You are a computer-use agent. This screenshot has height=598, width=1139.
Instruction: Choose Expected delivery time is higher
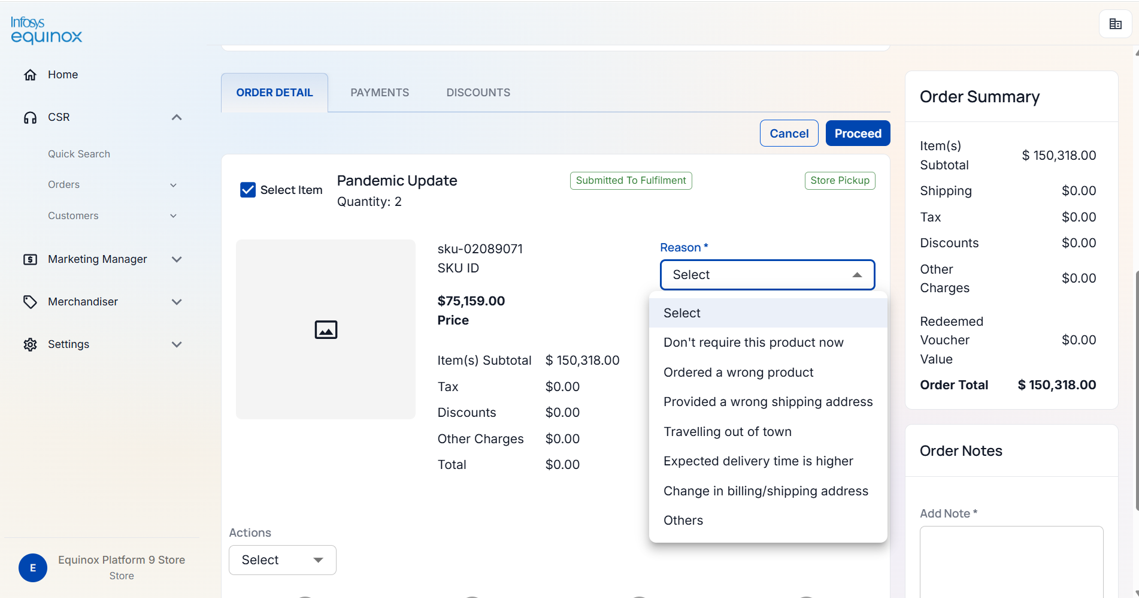pyautogui.click(x=768, y=461)
